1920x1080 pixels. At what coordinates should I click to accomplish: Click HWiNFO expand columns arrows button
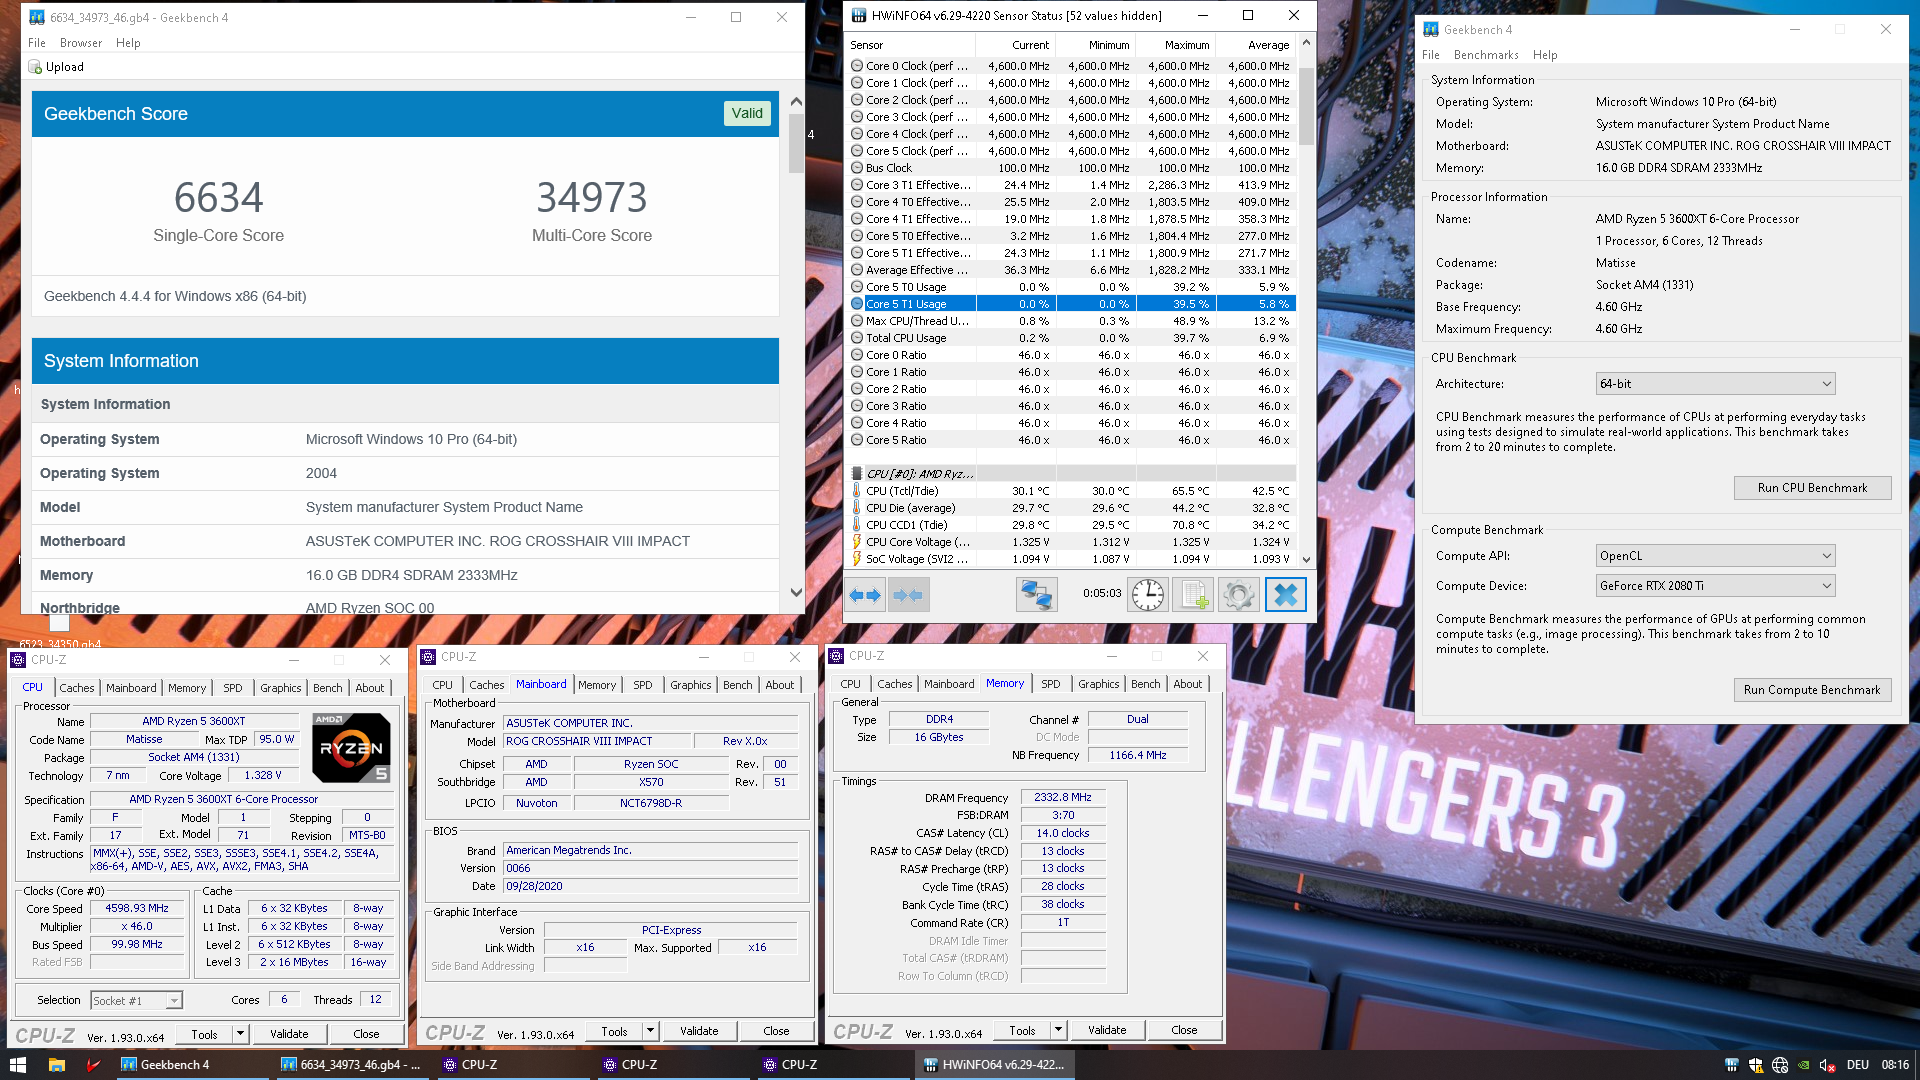click(865, 595)
